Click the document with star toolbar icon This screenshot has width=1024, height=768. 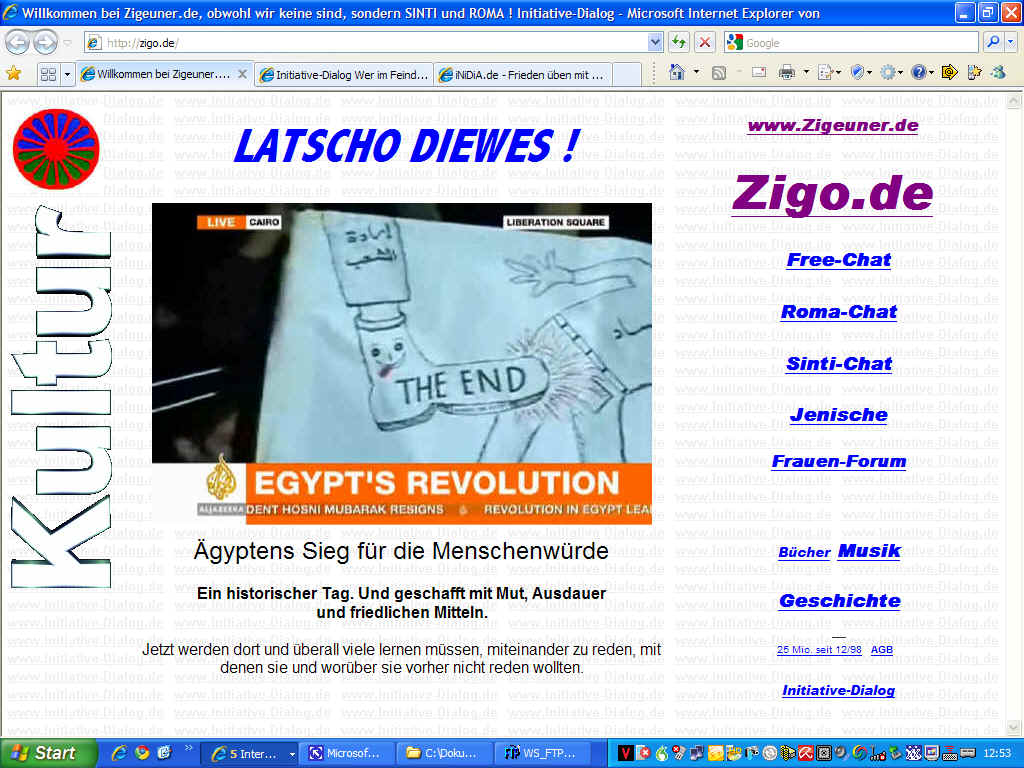coord(974,72)
